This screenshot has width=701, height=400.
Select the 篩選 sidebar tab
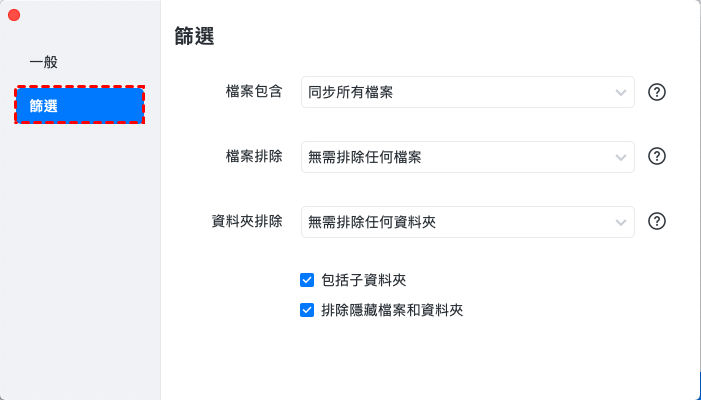[x=80, y=105]
